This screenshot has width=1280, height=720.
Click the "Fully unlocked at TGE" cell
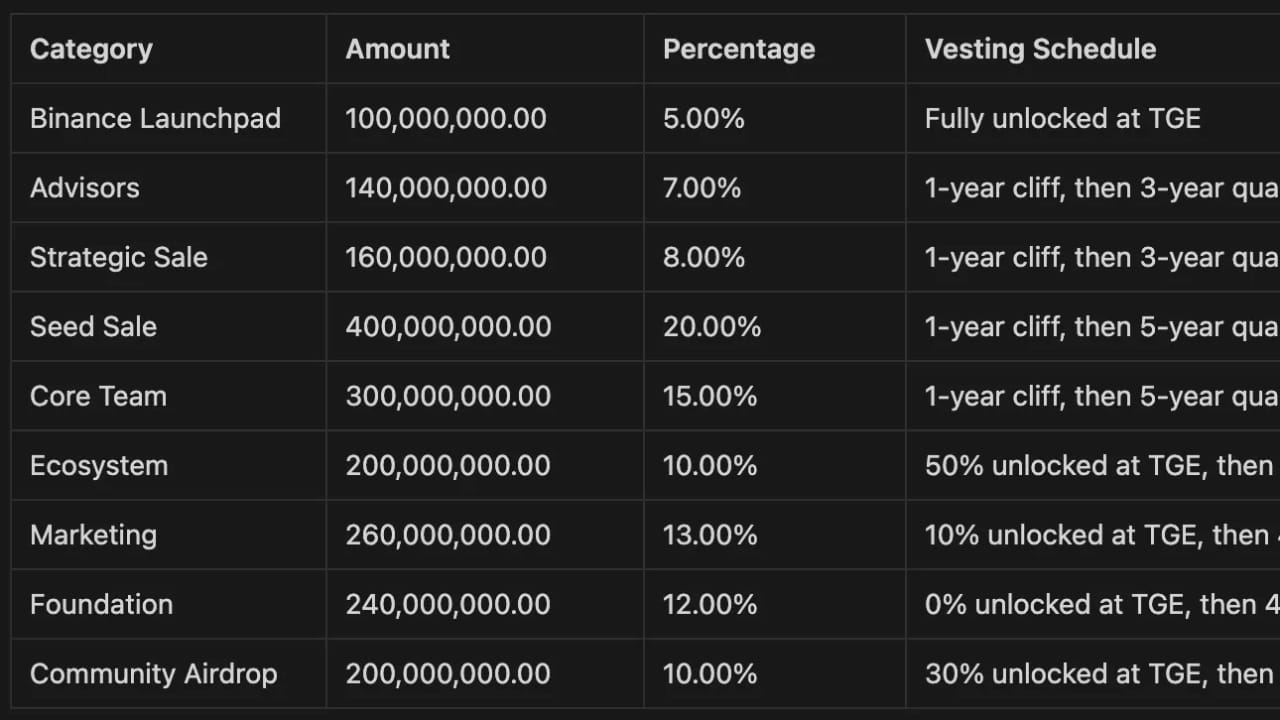tap(1062, 118)
